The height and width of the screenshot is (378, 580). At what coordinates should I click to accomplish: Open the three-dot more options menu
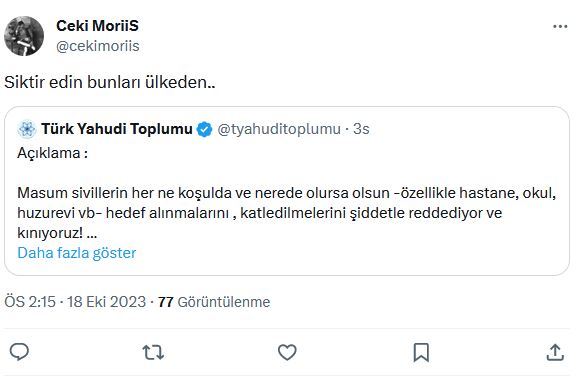pyautogui.click(x=560, y=27)
